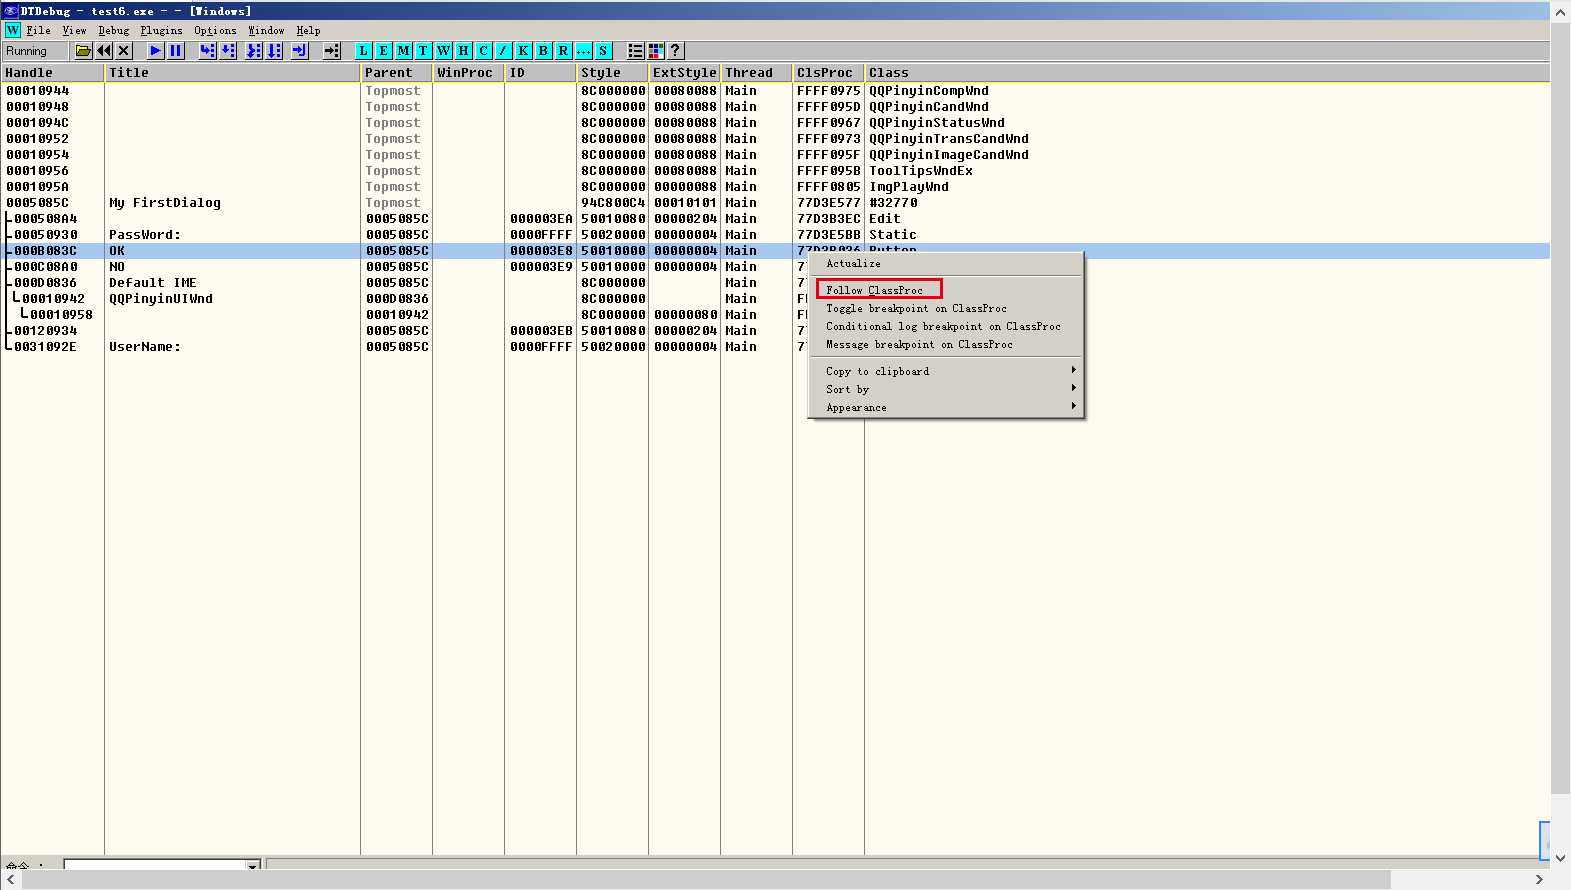Screen dimensions: 1571x890
Task: Click the Go to address arrow icon
Action: (x=332, y=51)
